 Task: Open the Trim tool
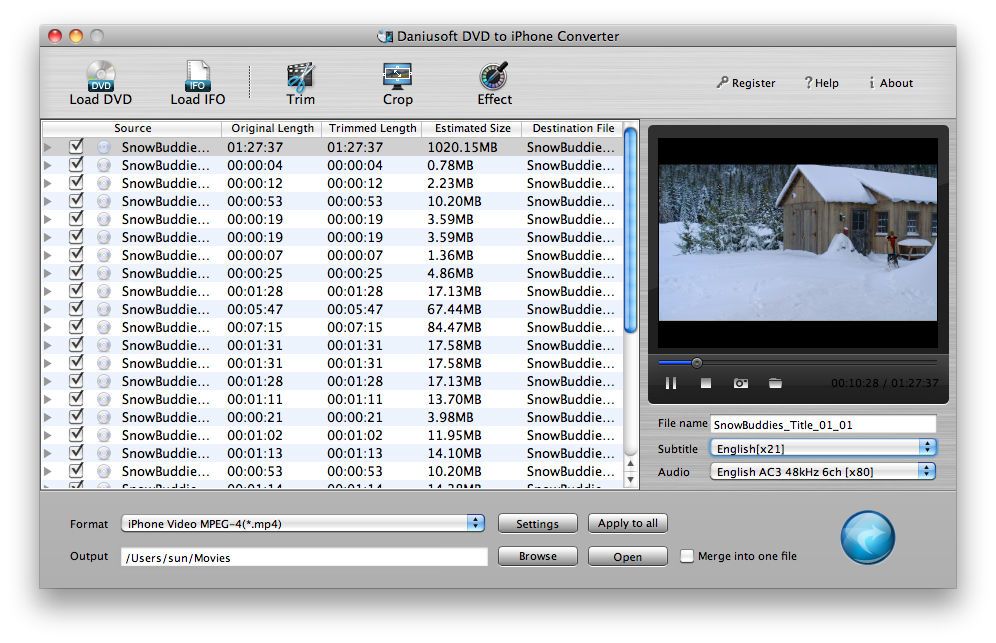300,83
